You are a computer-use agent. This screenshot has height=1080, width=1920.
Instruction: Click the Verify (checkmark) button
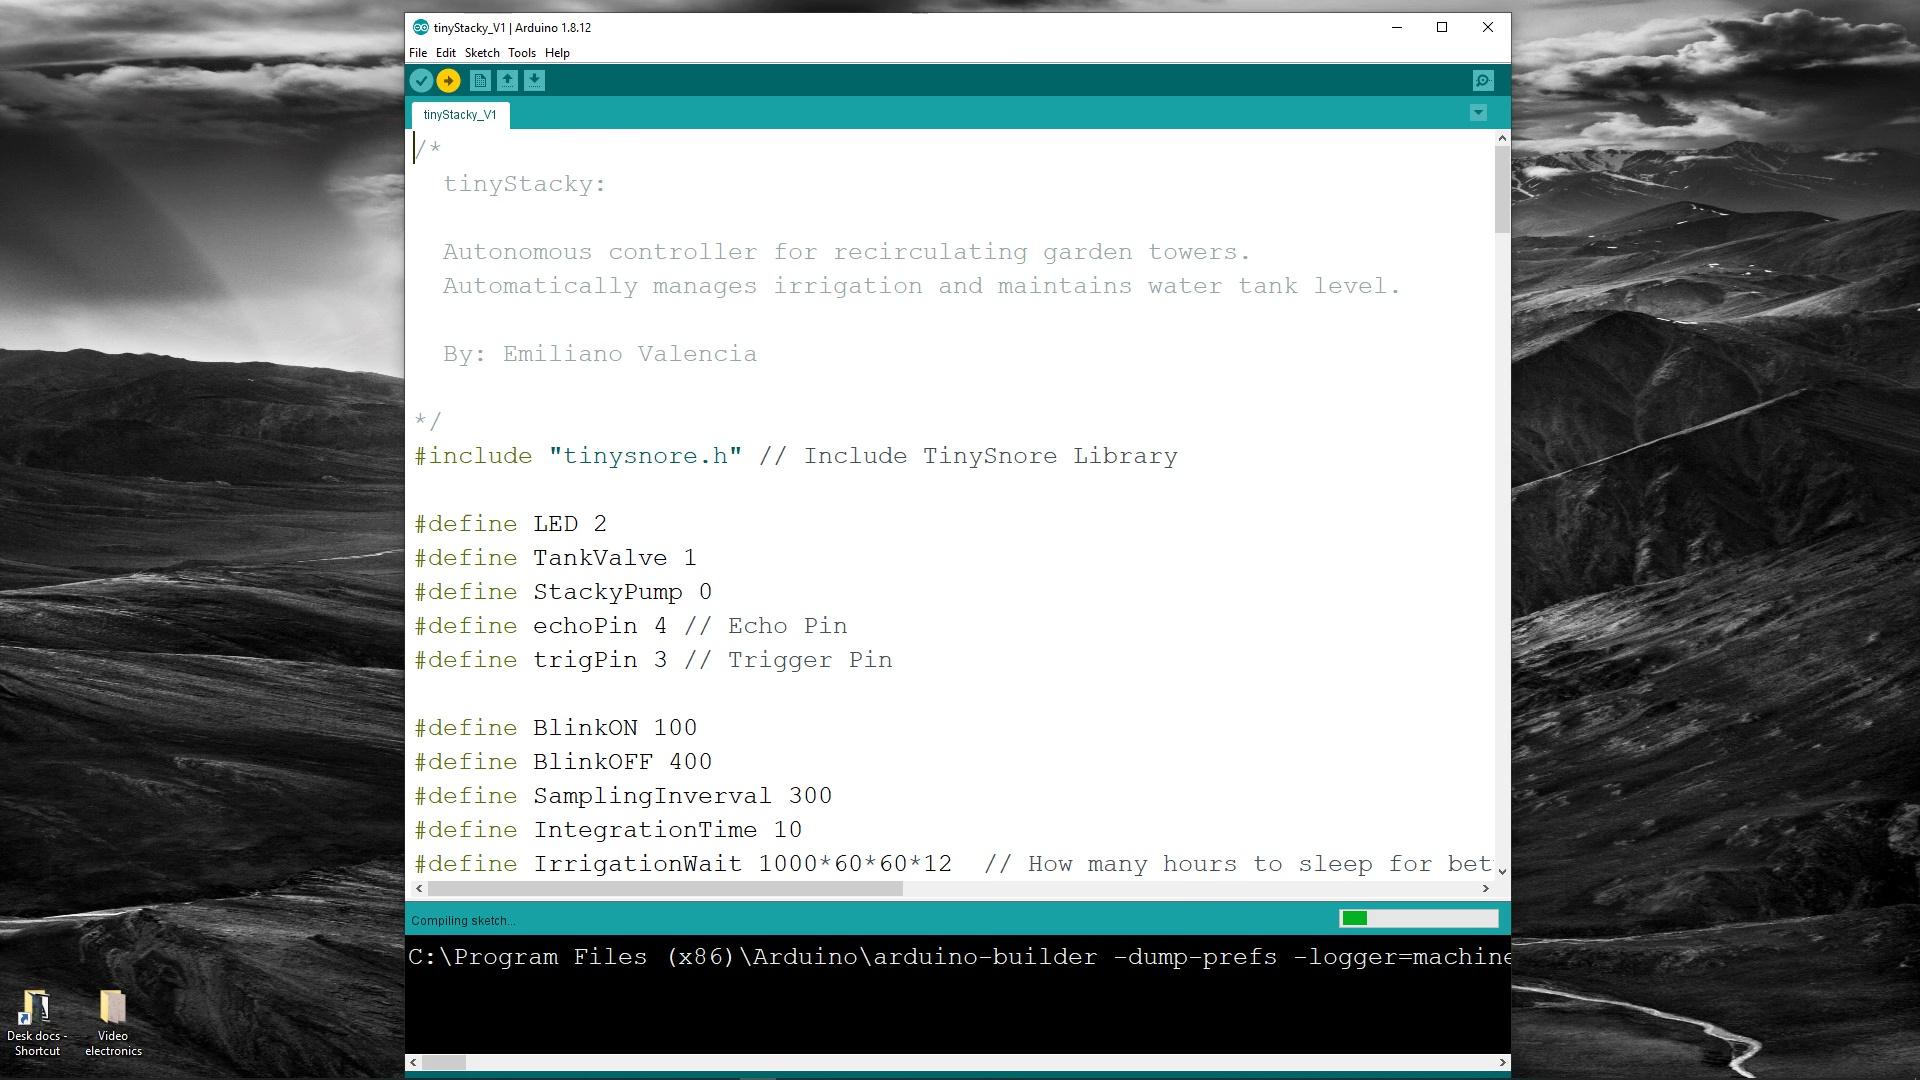coord(421,80)
